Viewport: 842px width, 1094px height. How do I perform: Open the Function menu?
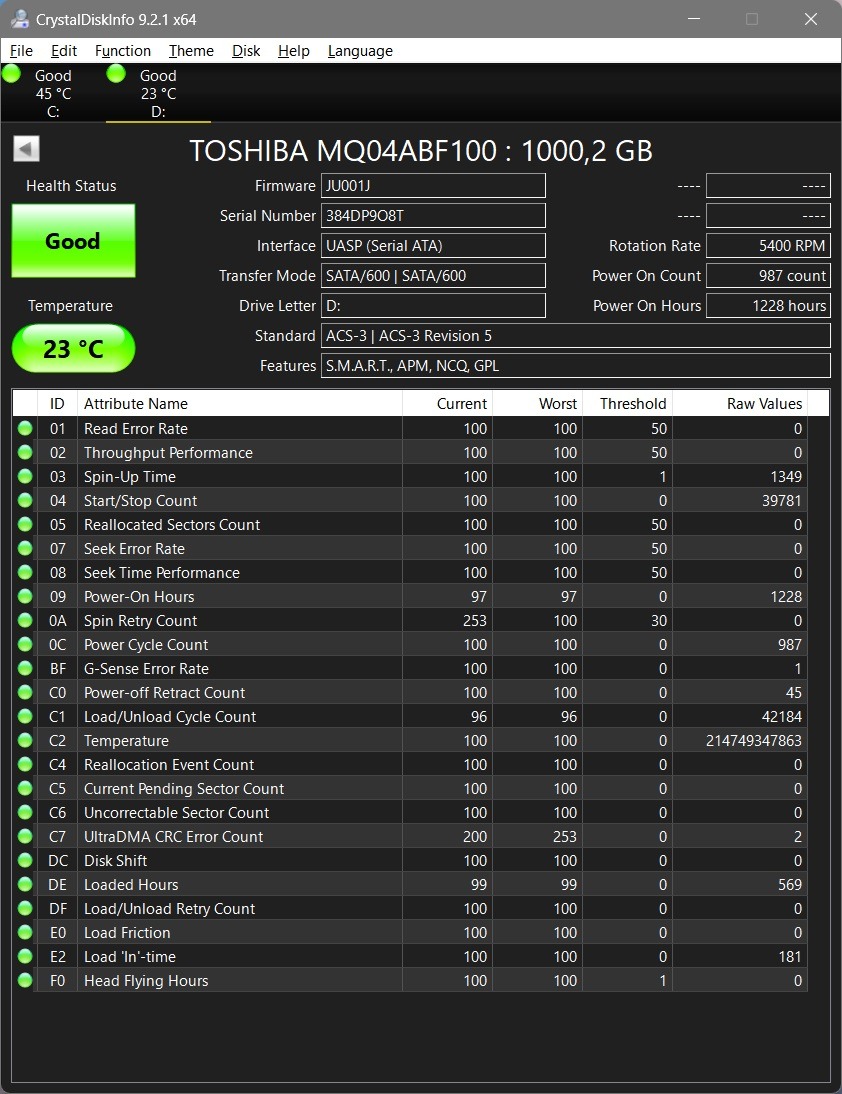tap(123, 51)
